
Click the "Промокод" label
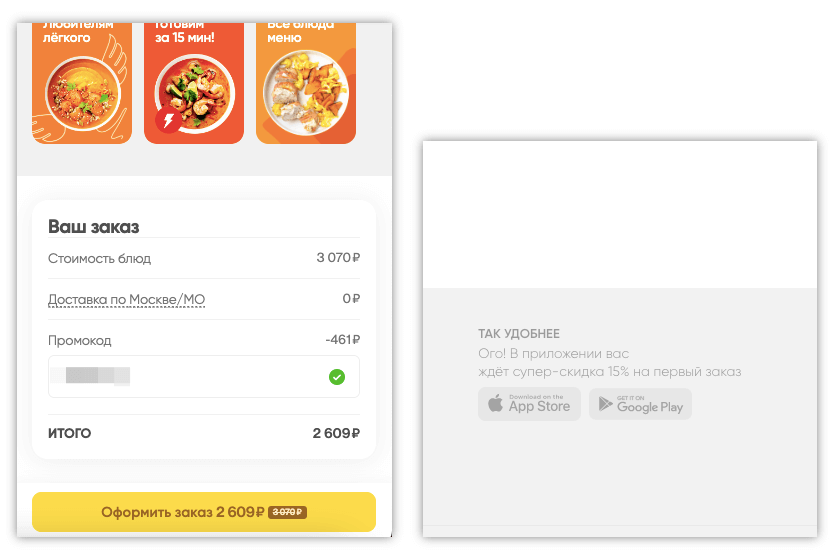tap(80, 340)
